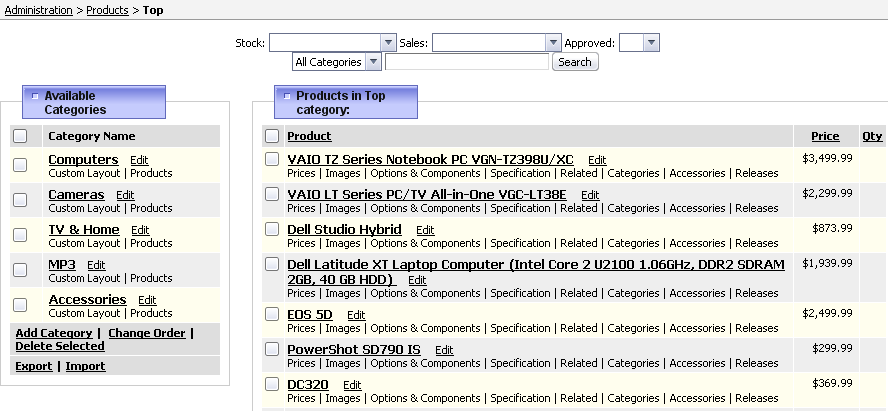Sort by the Price column header
This screenshot has height=411, width=888.
click(825, 136)
